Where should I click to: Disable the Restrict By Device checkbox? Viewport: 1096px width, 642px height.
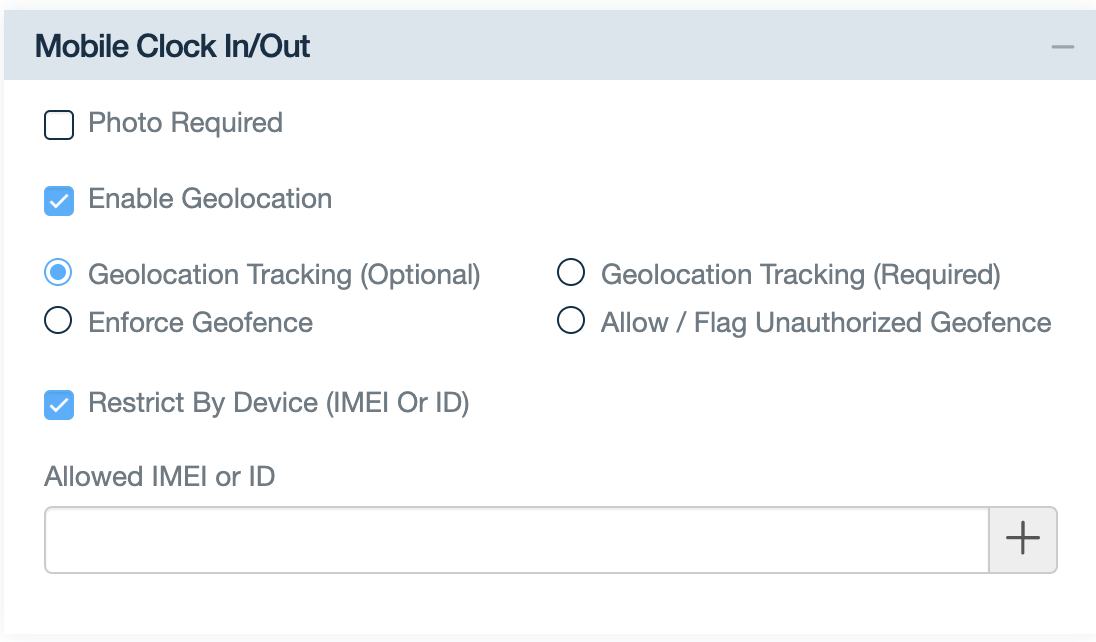(x=59, y=405)
